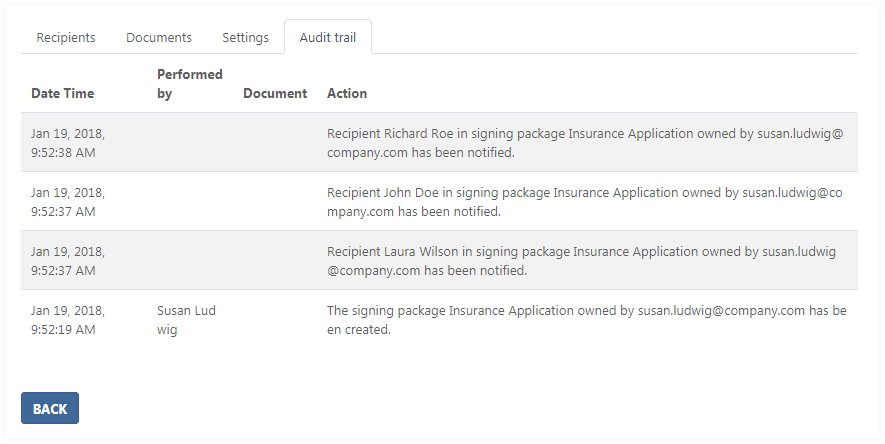Switch to the Recipients tab
Image resolution: width=885 pixels, height=444 pixels.
[66, 37]
